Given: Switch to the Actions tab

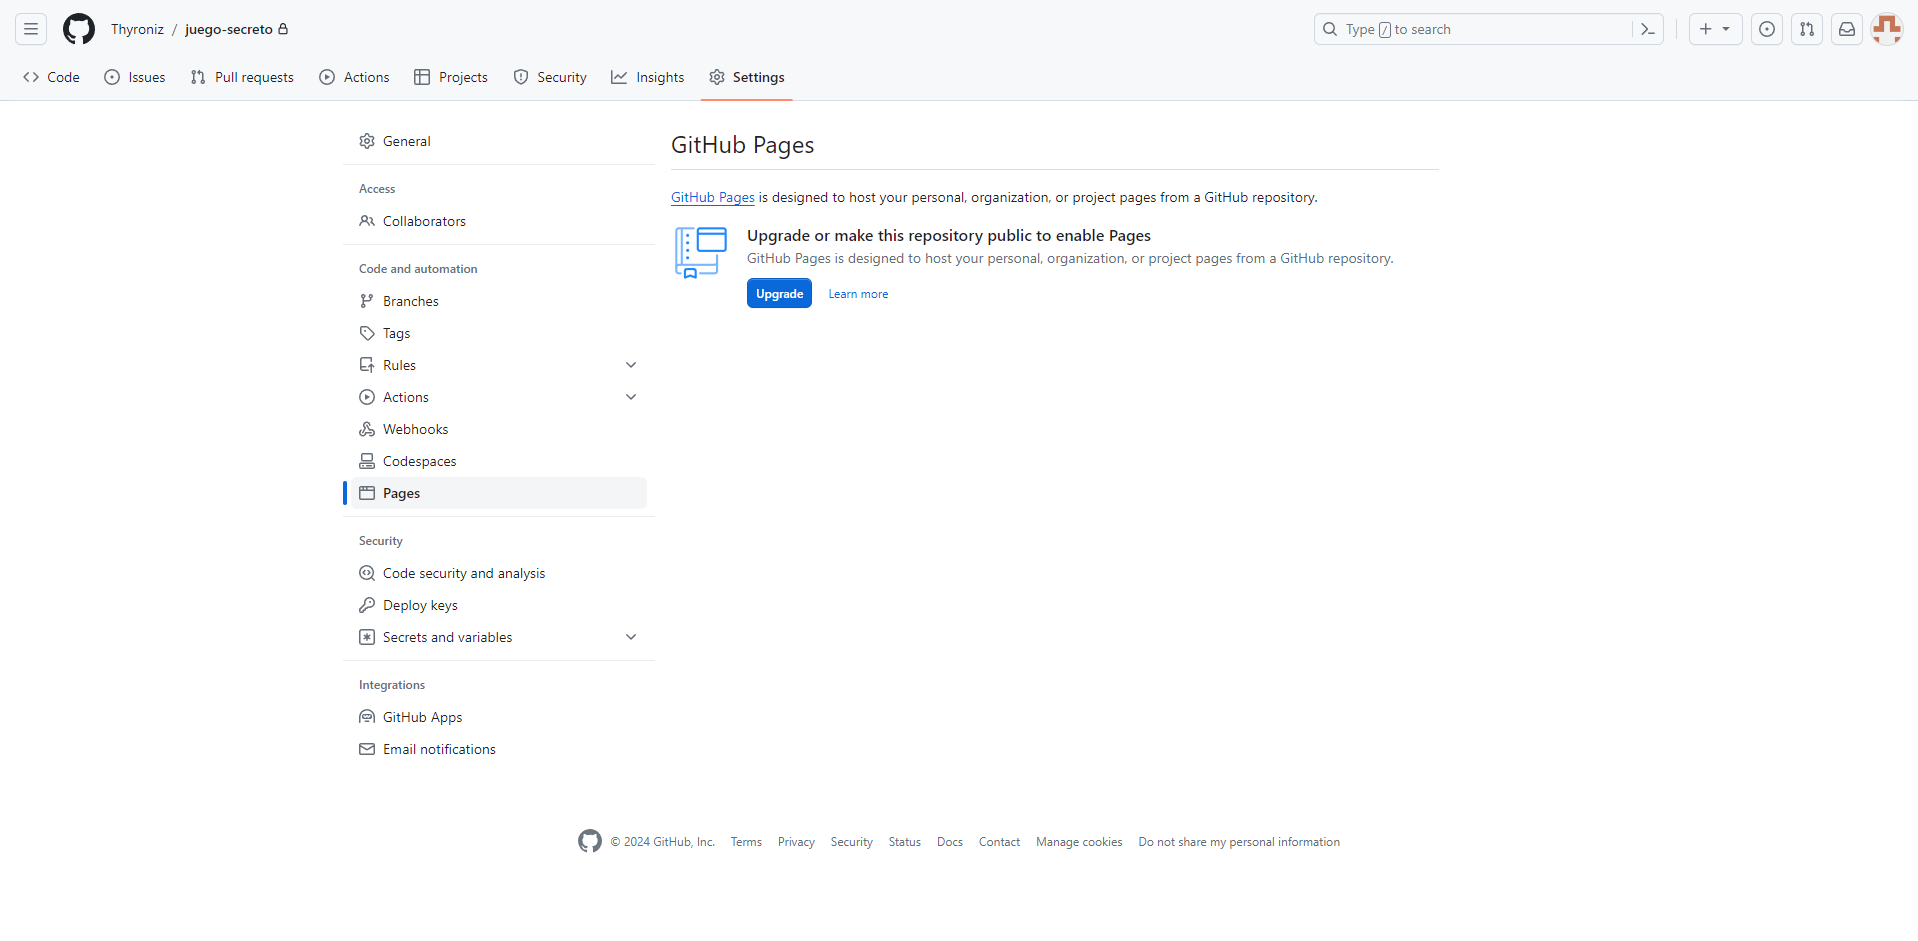Looking at the screenshot, I should [354, 77].
